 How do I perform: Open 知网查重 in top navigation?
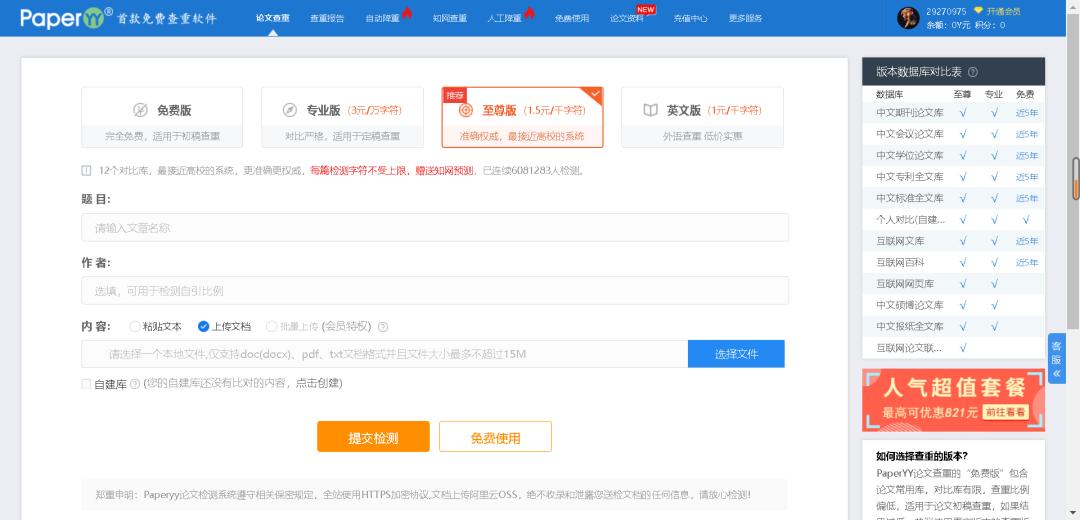tap(450, 19)
